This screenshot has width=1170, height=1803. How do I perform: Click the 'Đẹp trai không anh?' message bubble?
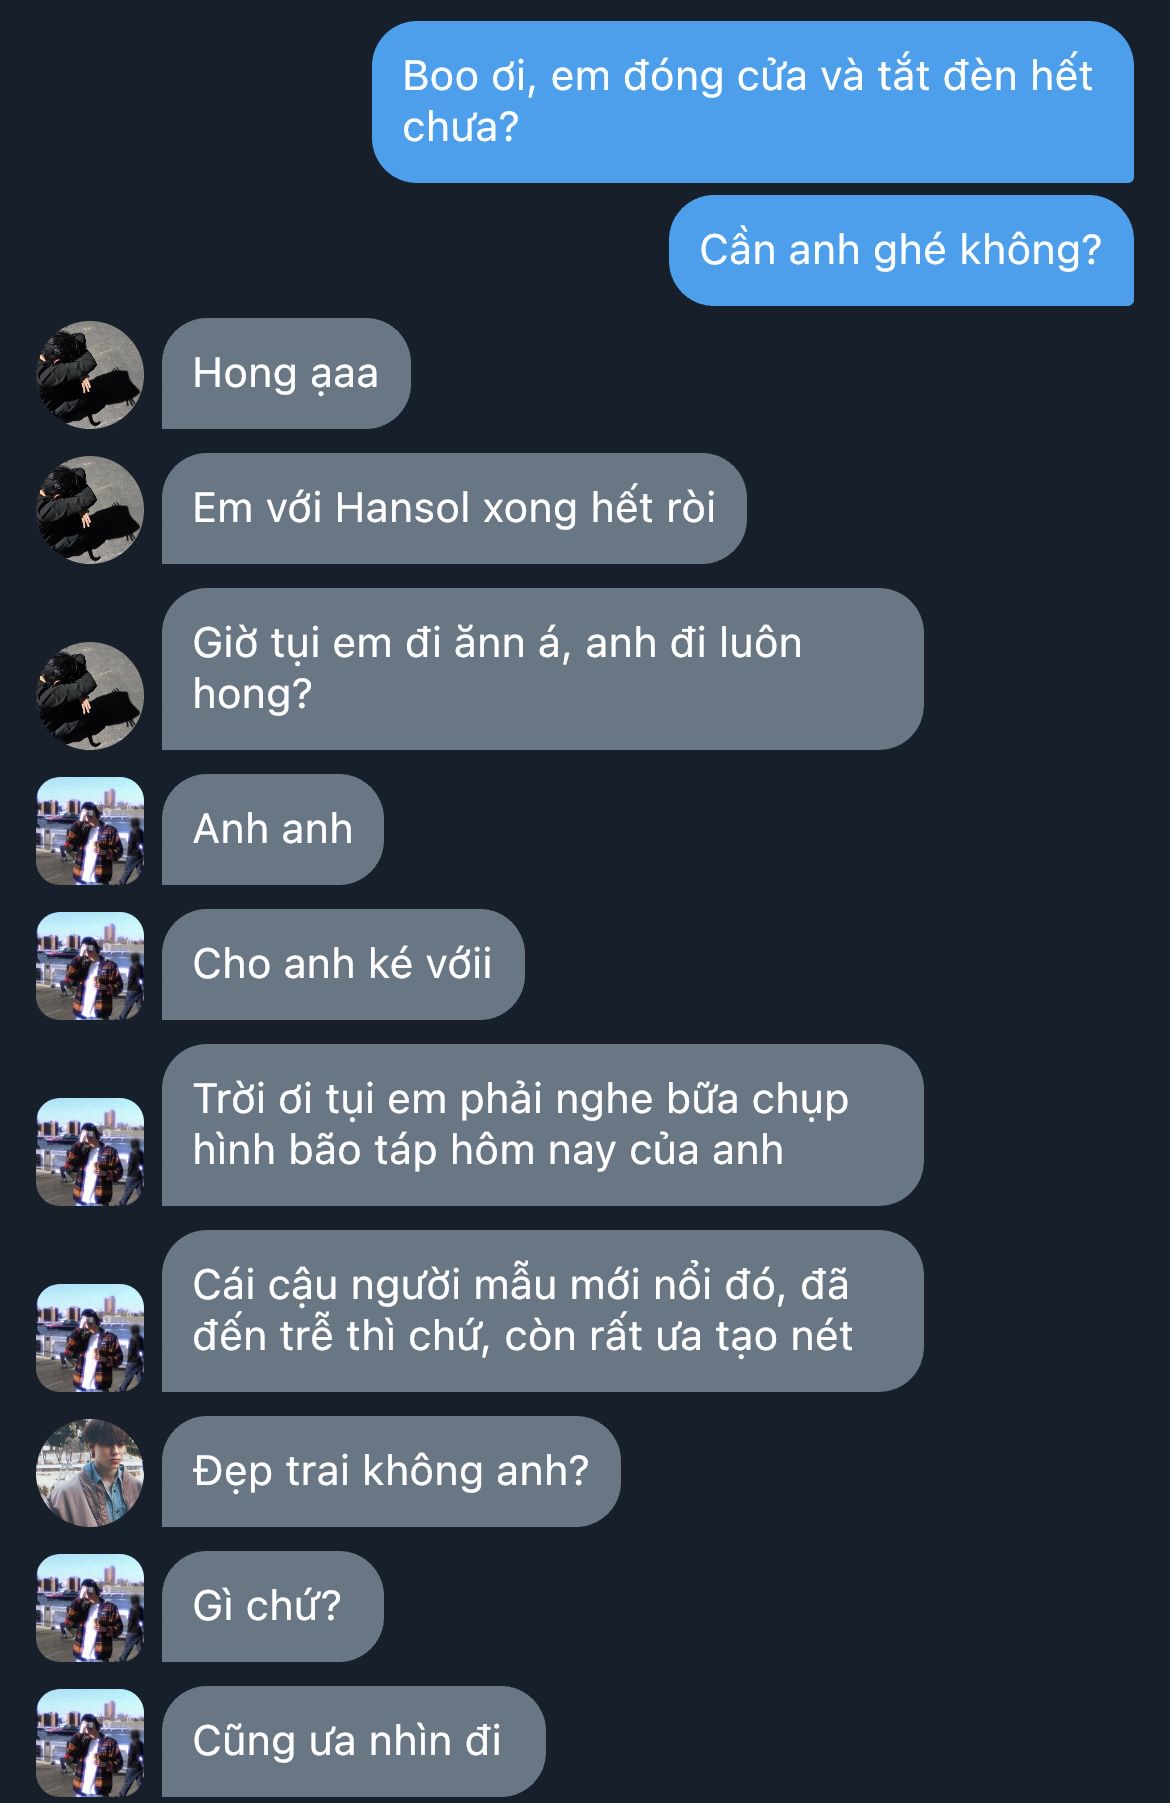coord(391,1472)
